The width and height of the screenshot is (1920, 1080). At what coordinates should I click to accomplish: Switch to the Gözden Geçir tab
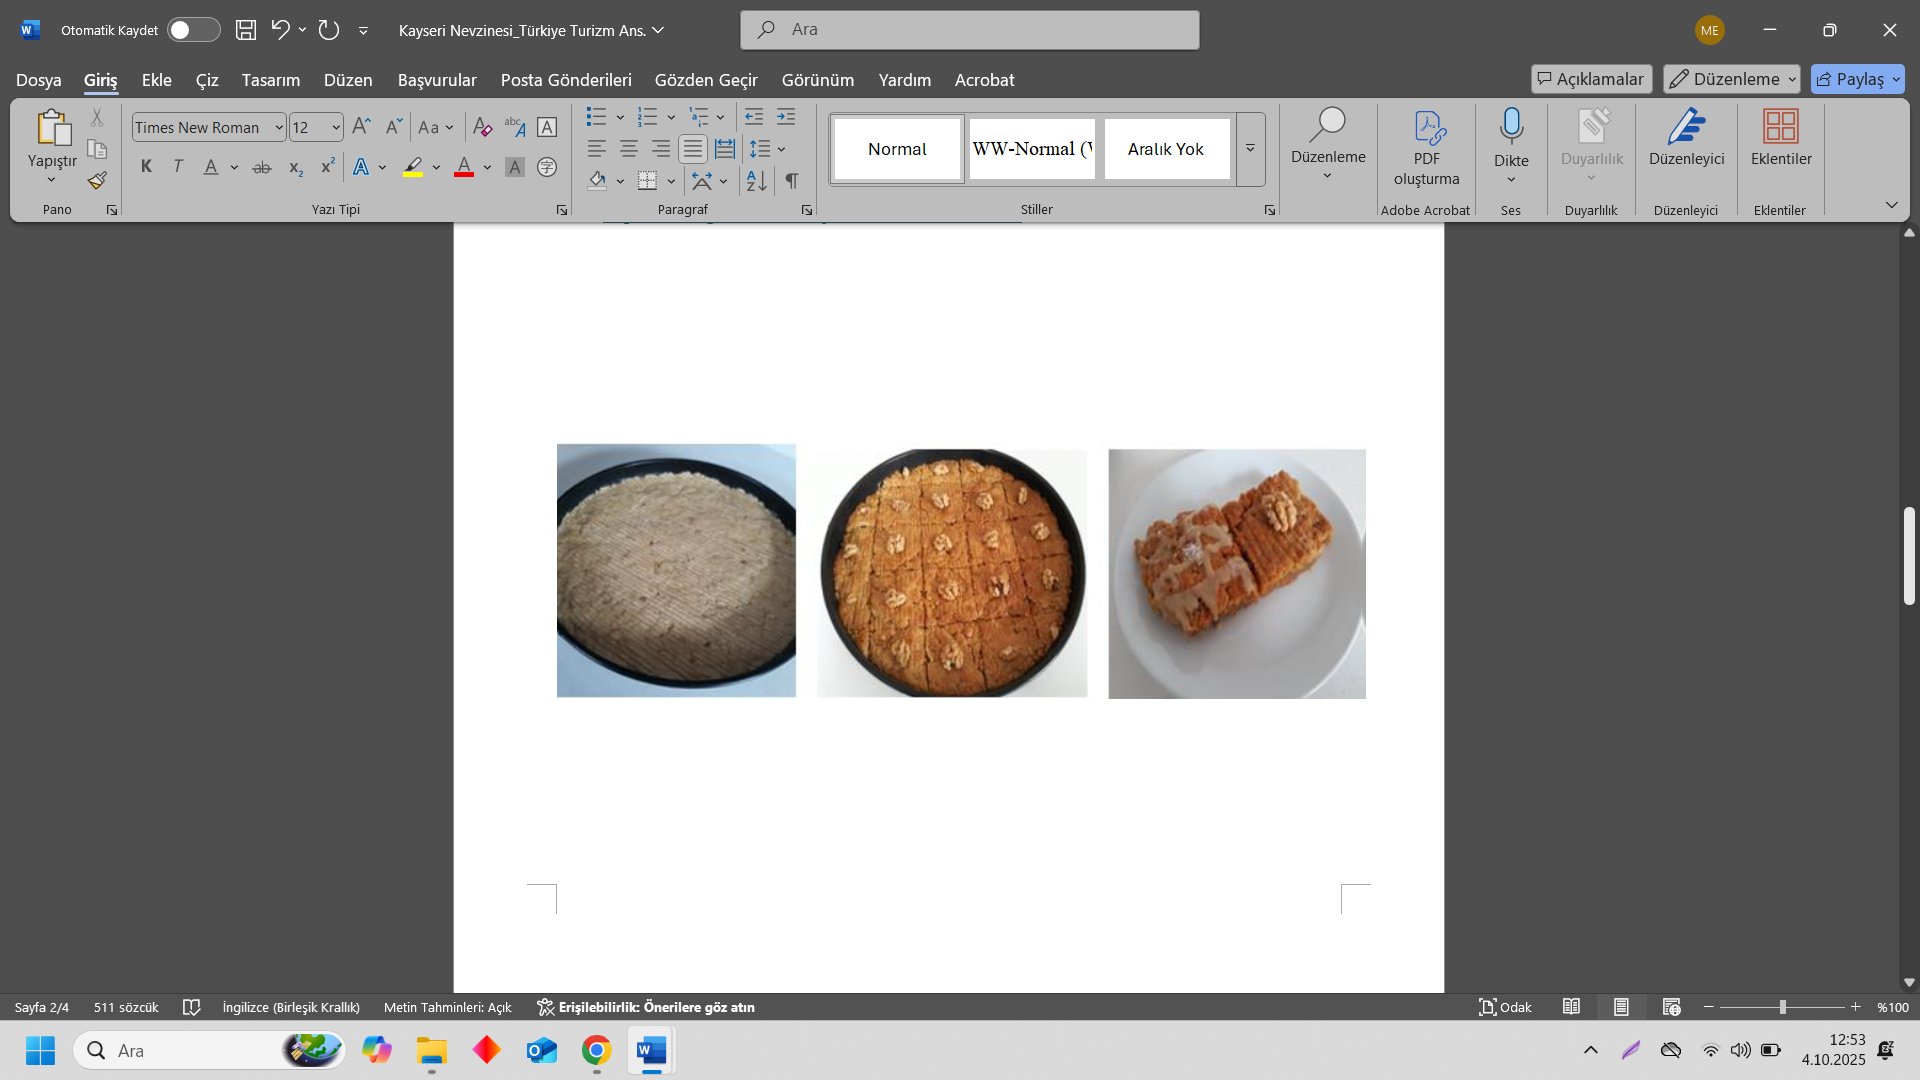[x=705, y=80]
